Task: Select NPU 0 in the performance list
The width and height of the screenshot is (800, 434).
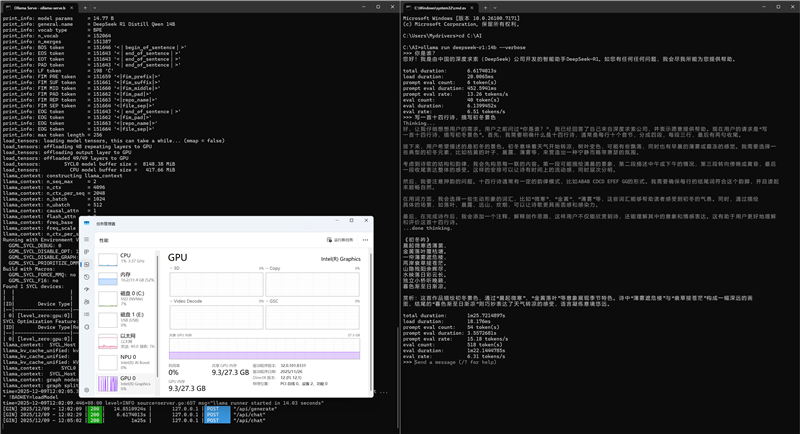Action: (x=124, y=358)
